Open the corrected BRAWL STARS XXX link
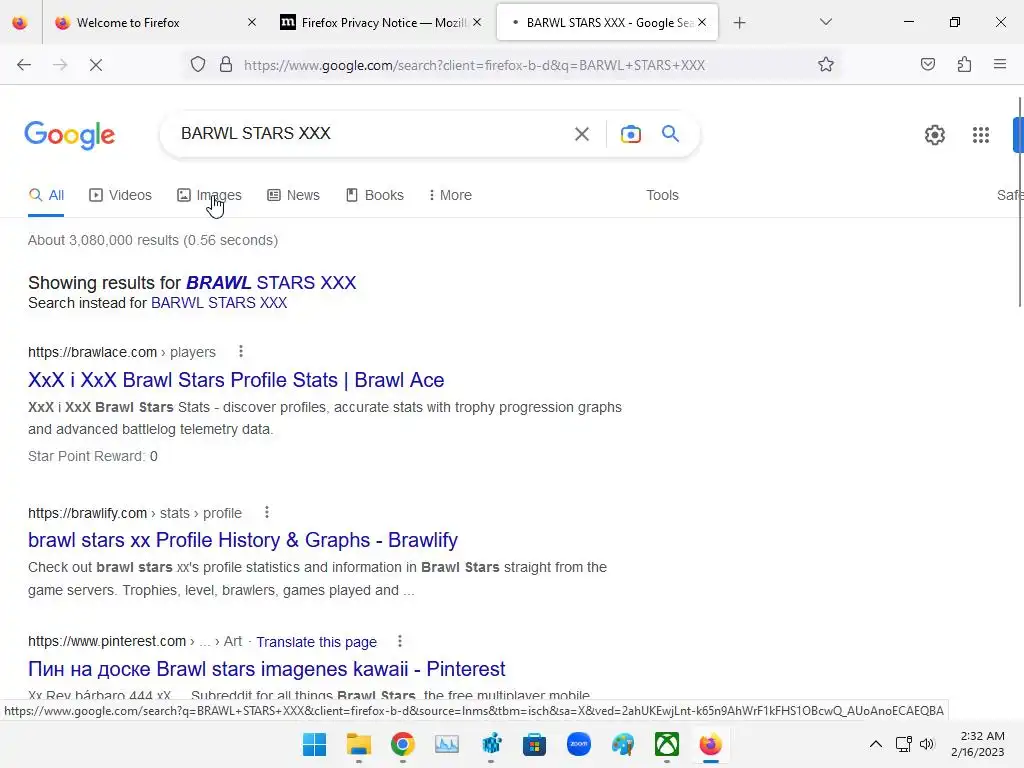Image resolution: width=1024 pixels, height=768 pixels. 271,283
